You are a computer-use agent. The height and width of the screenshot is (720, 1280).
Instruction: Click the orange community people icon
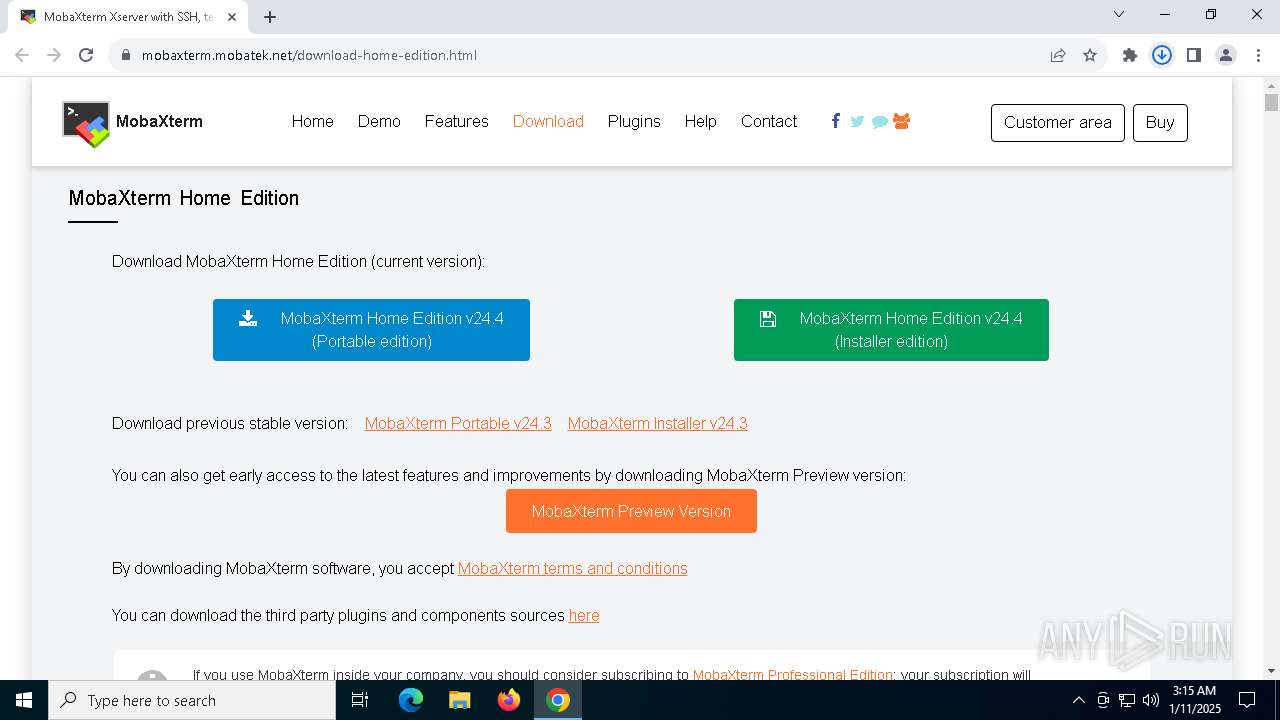tap(901, 121)
